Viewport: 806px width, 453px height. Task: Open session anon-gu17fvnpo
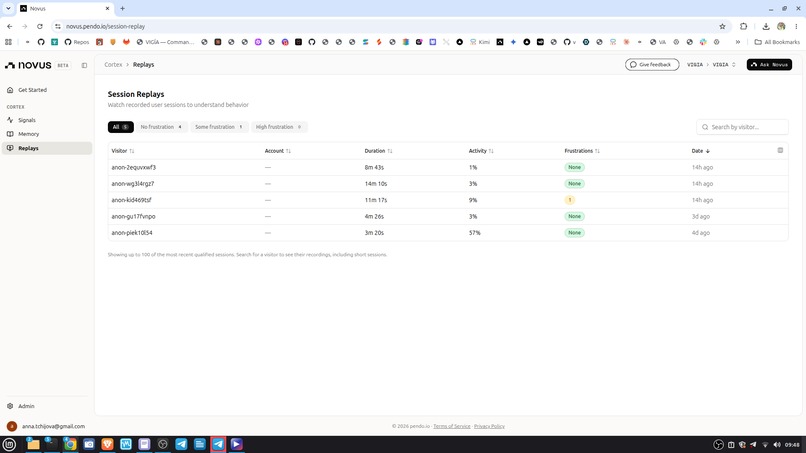coord(448,216)
